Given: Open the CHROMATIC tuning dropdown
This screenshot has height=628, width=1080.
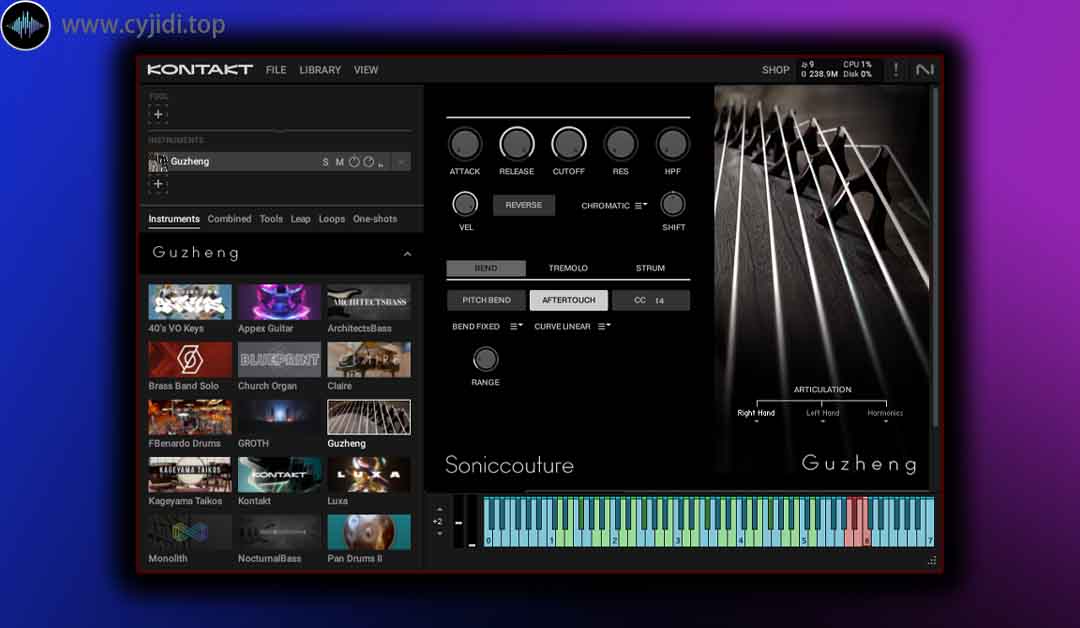Looking at the screenshot, I should pos(614,206).
